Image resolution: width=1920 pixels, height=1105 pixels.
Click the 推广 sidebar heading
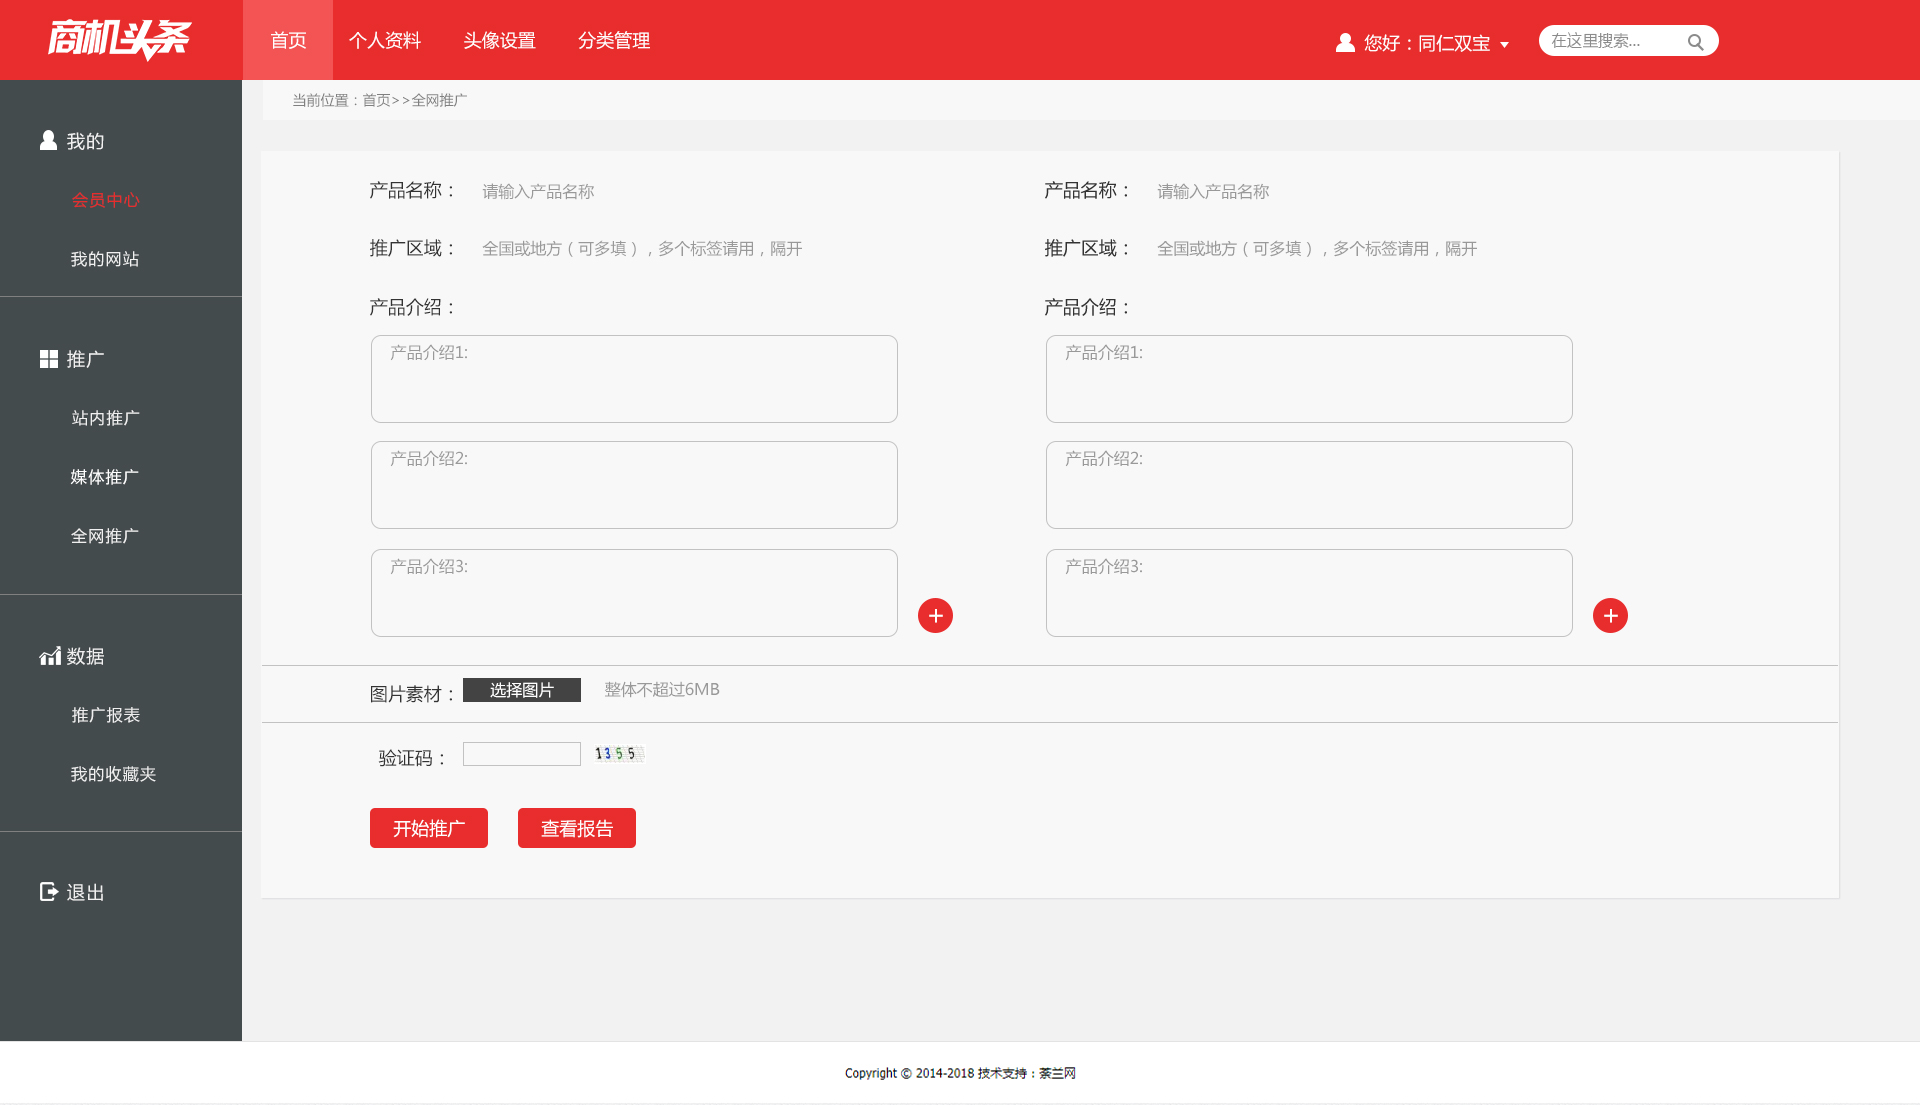coord(85,359)
